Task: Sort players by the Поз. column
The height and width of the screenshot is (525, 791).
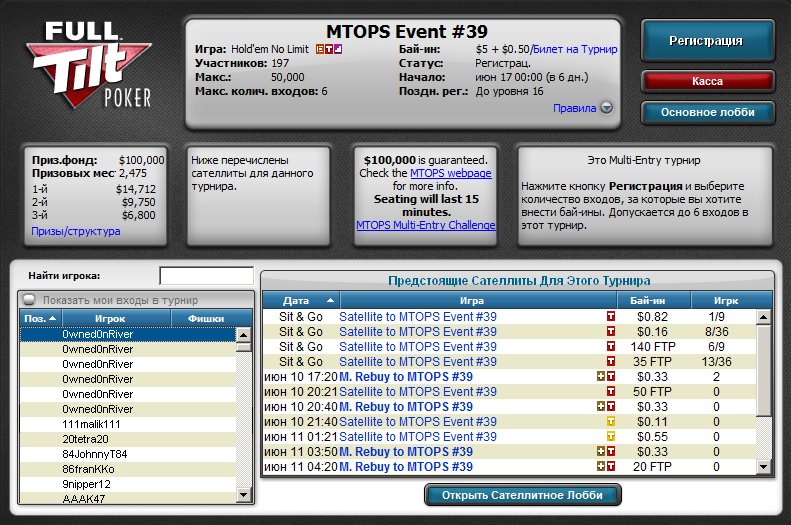Action: pos(40,318)
